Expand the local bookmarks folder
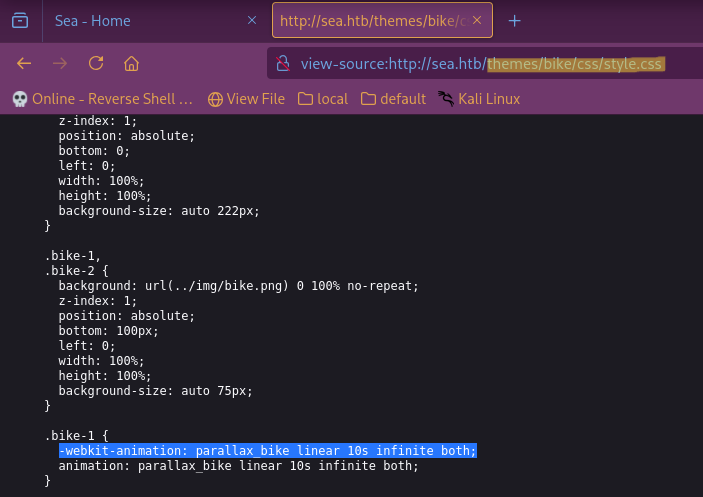The height and width of the screenshot is (497, 703). (321, 99)
